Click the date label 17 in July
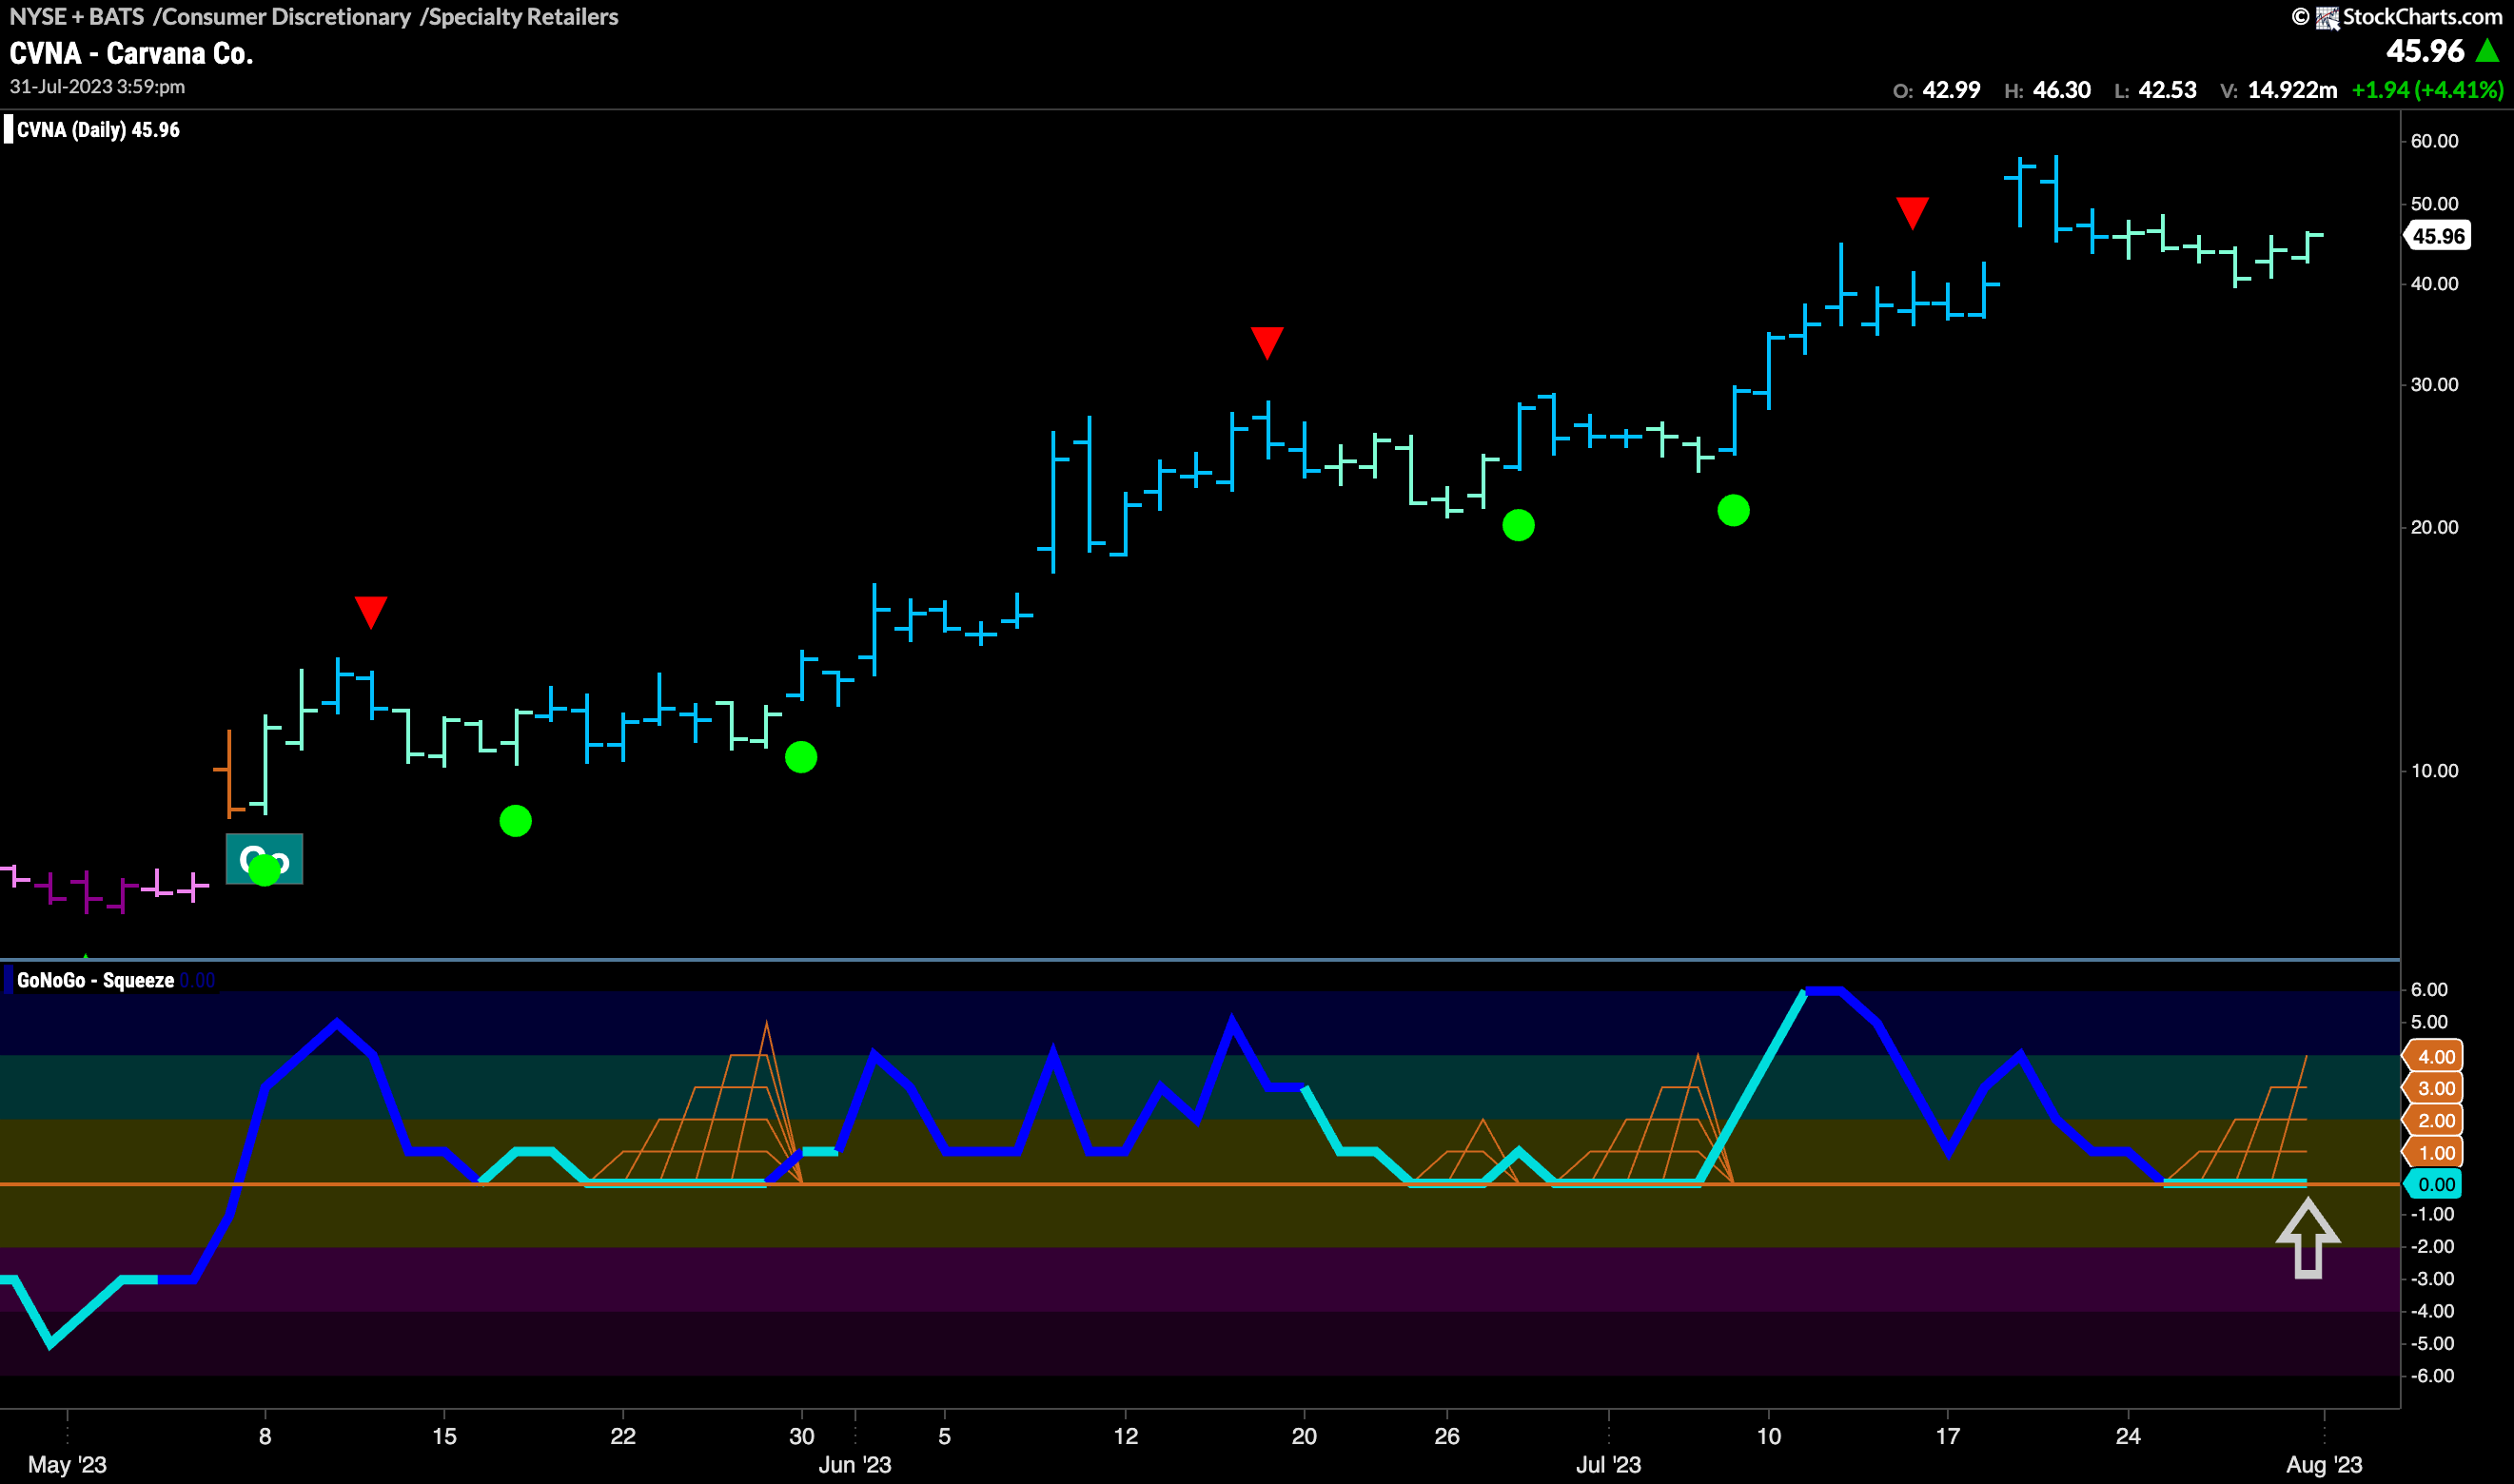 pyautogui.click(x=1947, y=1436)
